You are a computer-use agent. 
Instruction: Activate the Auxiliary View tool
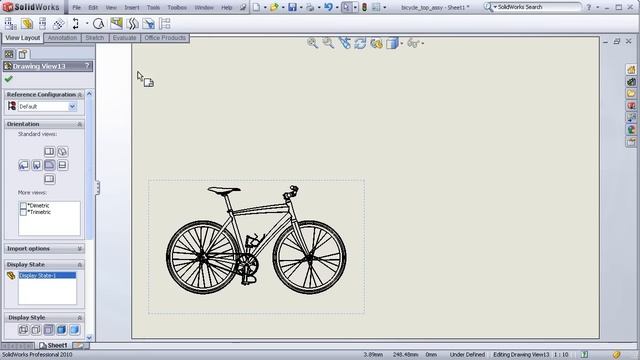pyautogui.click(x=58, y=24)
